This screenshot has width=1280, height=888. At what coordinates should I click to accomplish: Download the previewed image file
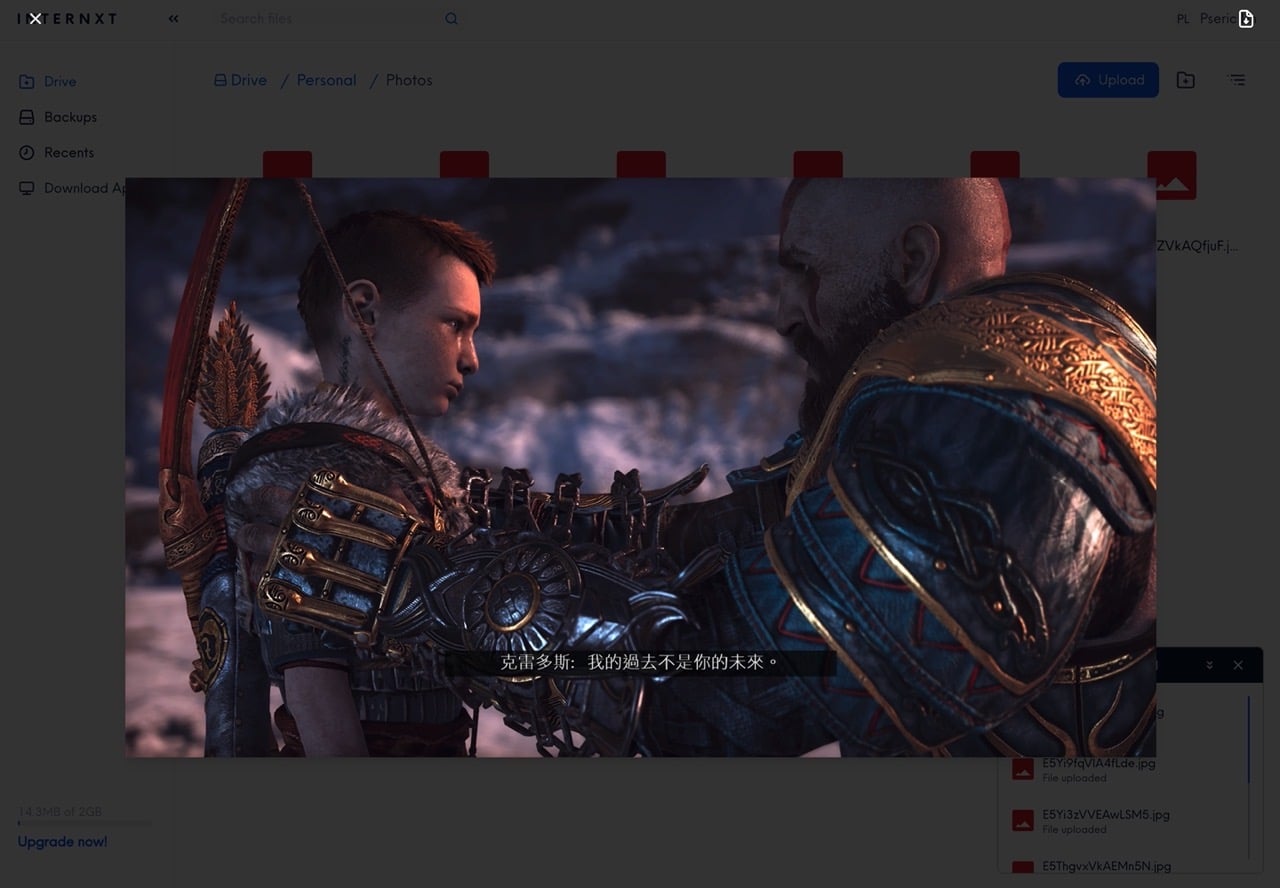coord(1246,19)
